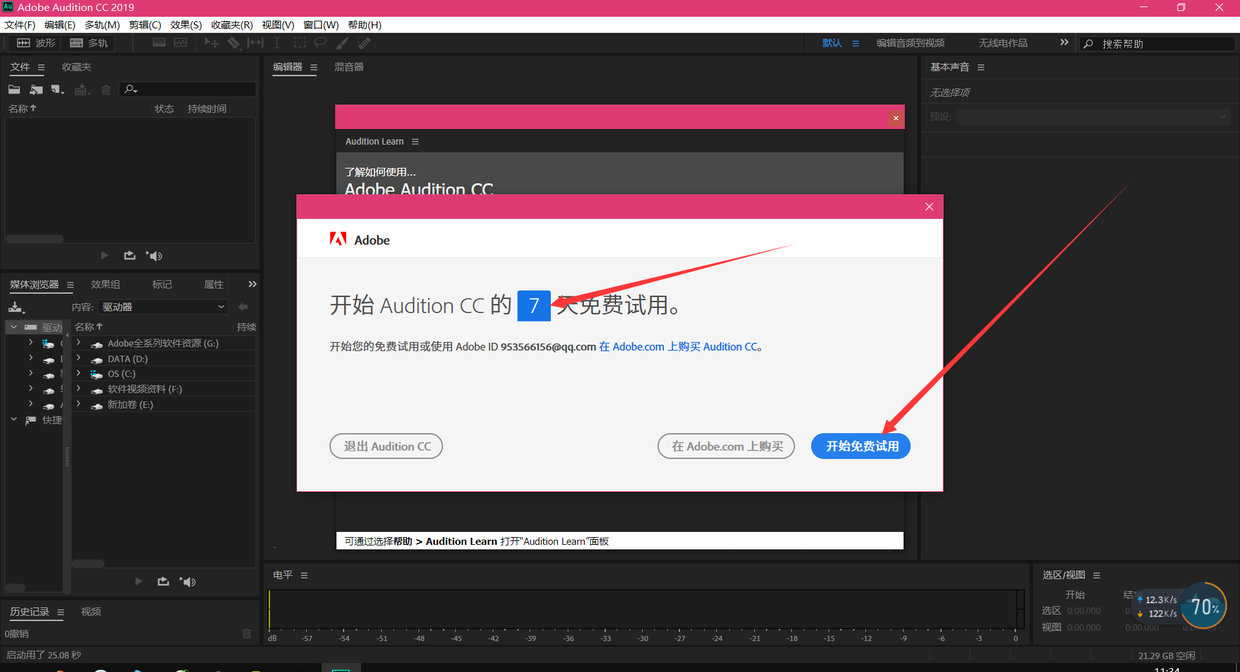Screen dimensions: 1240x672
Task: Collapse the Drives (驱动) tree node
Action: 14,327
